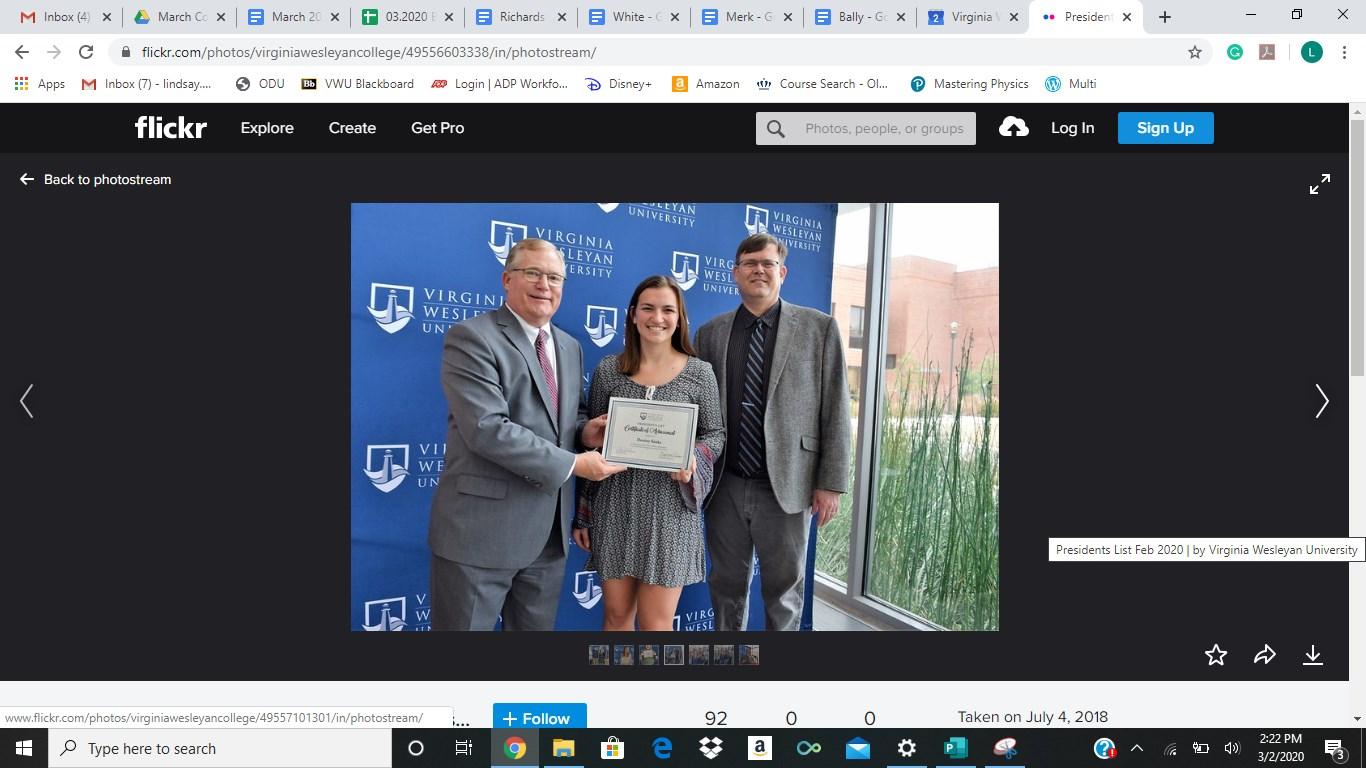
Task: Open Windows Settings from the taskbar
Action: [x=907, y=748]
